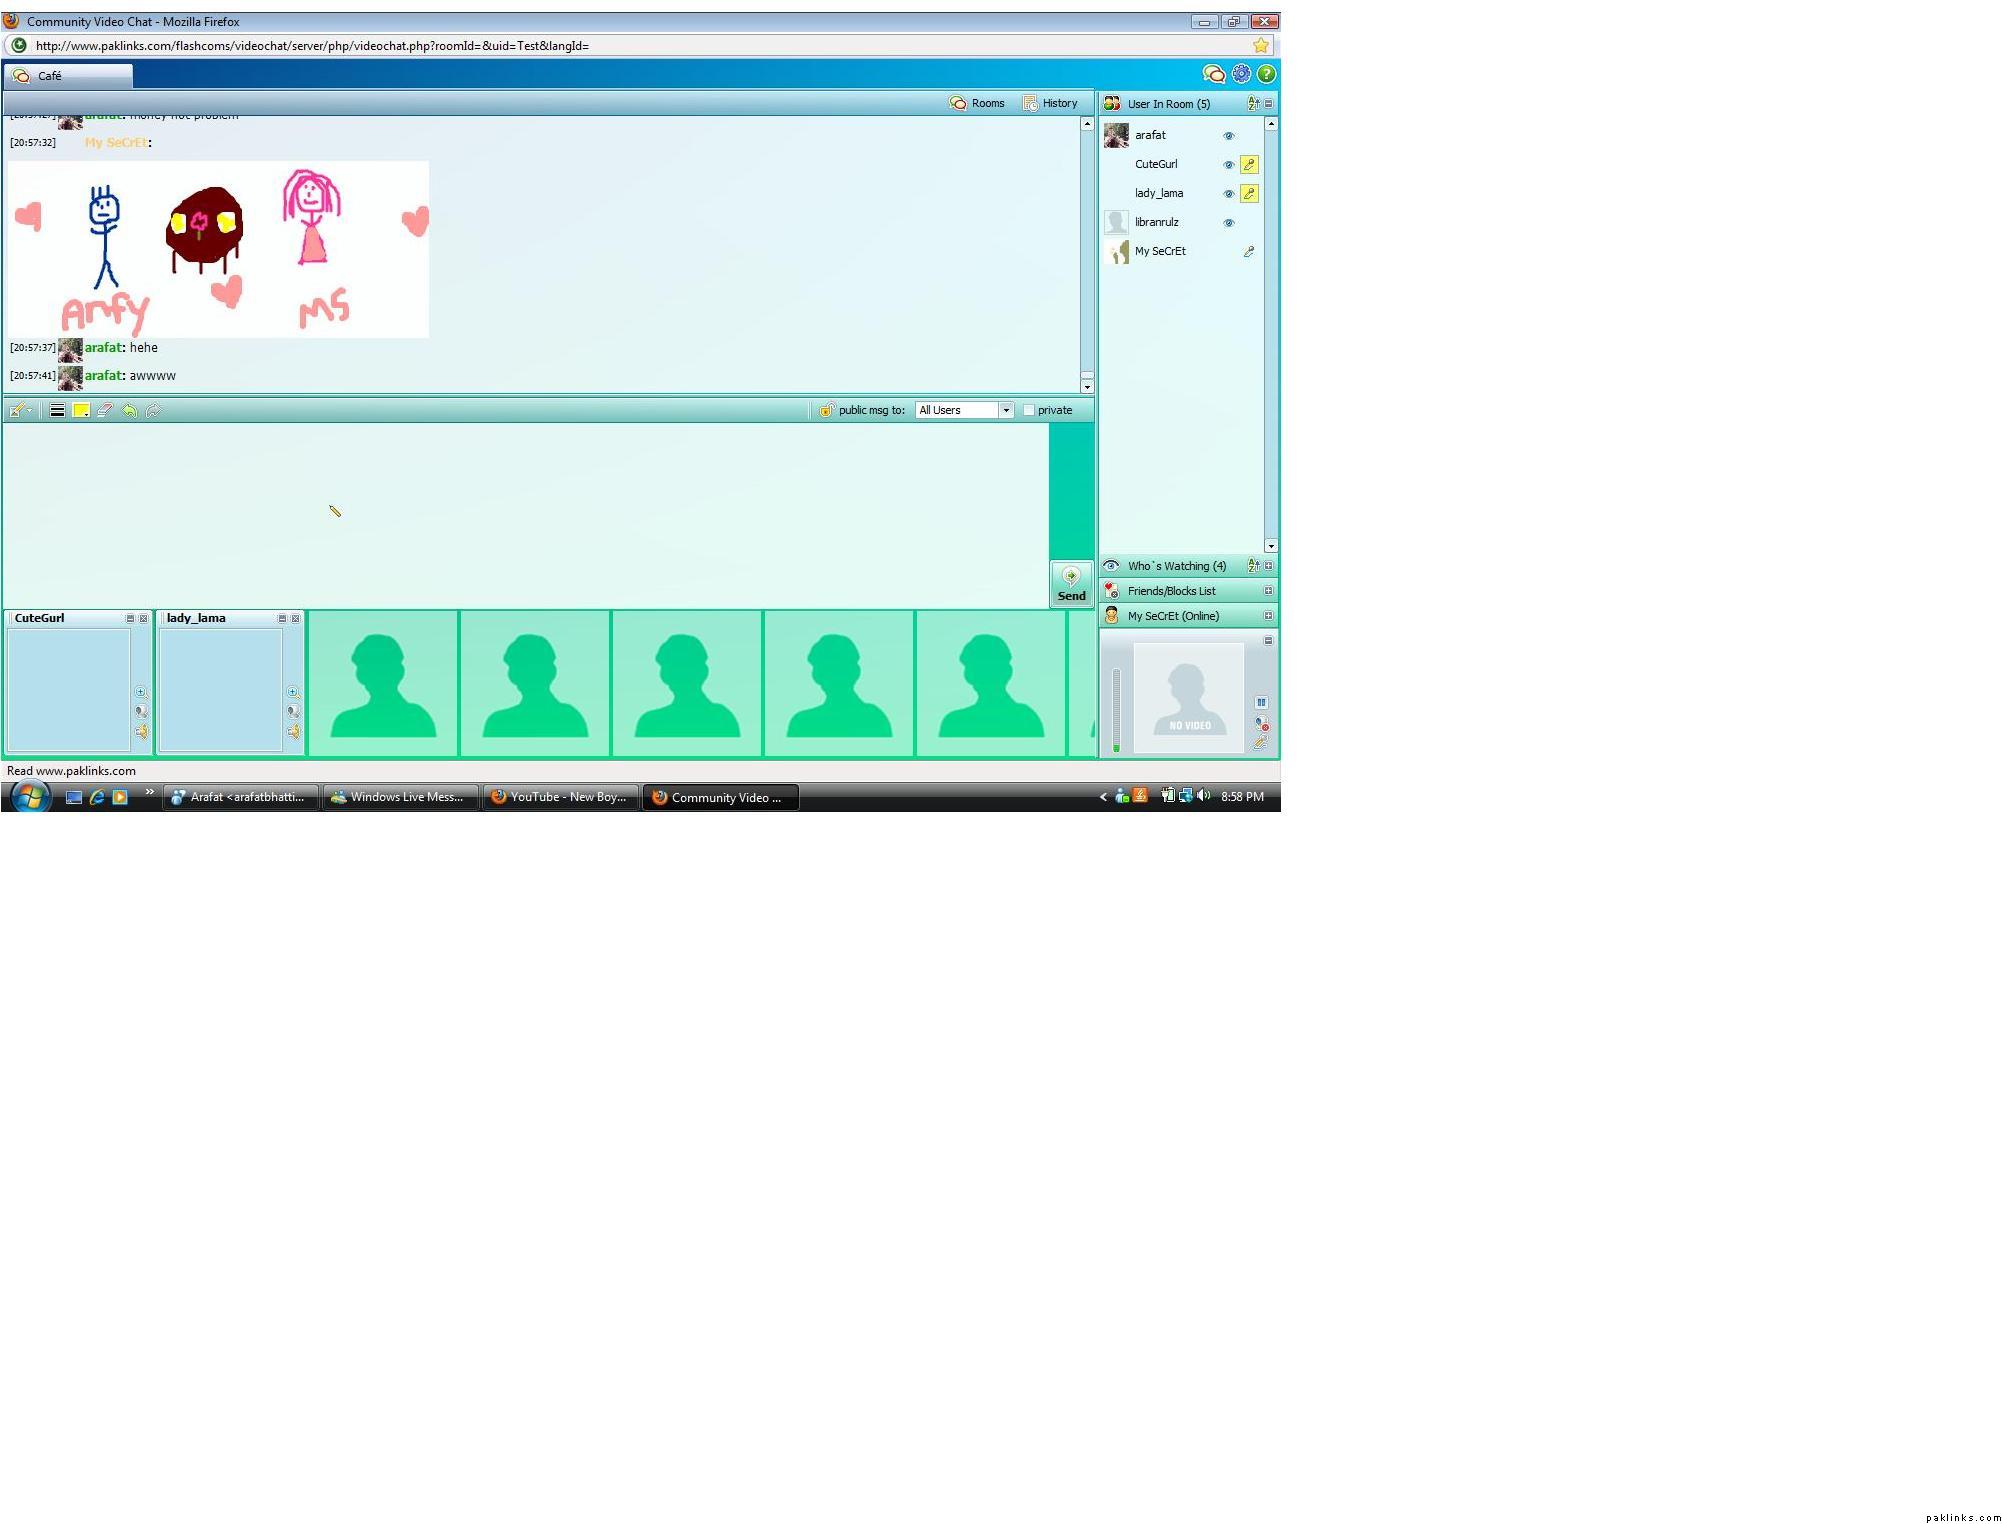The width and height of the screenshot is (2002, 1524).
Task: Expand the Friends/Blocks List panel
Action: point(1268,591)
